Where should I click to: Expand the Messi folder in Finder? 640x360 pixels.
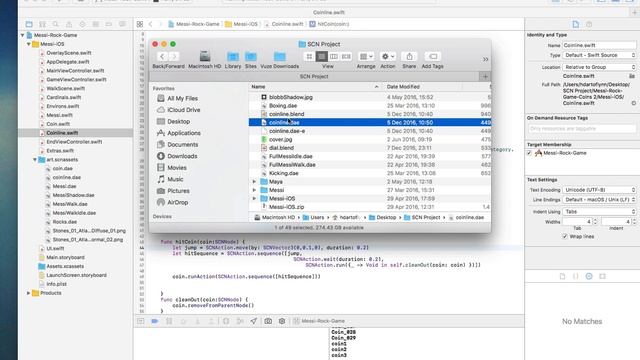(254, 190)
